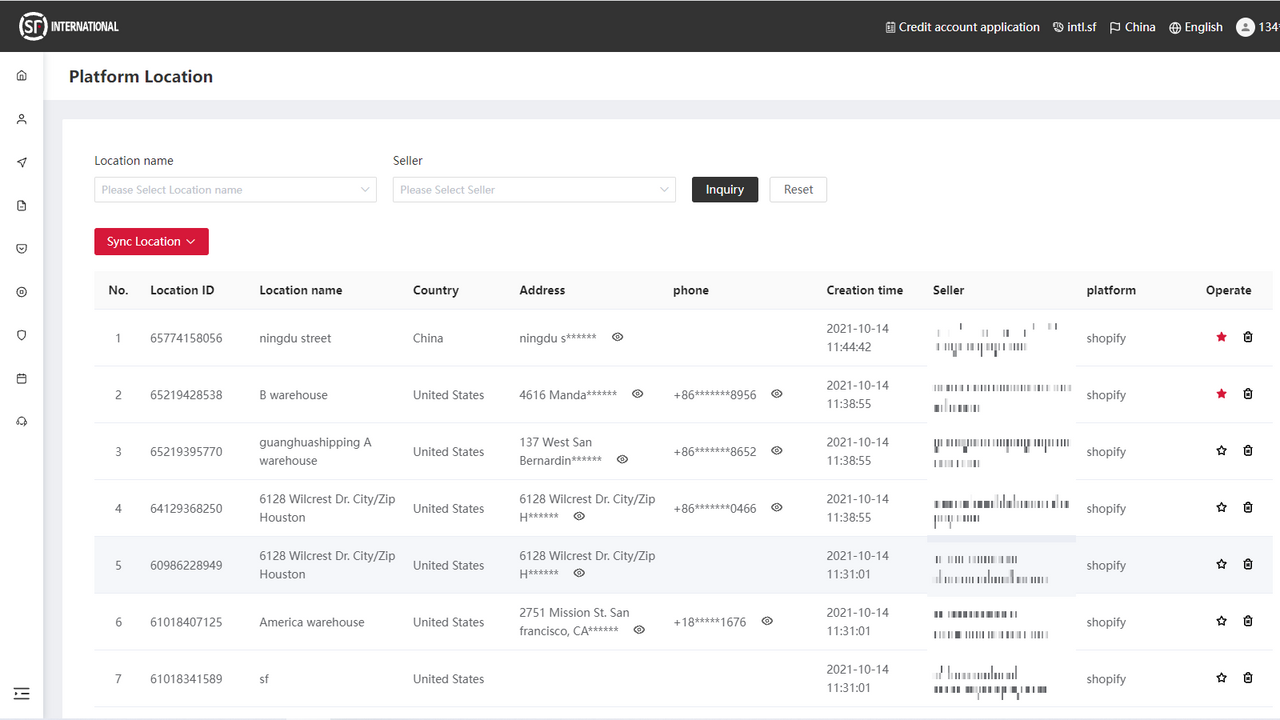Reveal phone ending in 8652
The width and height of the screenshot is (1280, 720).
click(777, 451)
